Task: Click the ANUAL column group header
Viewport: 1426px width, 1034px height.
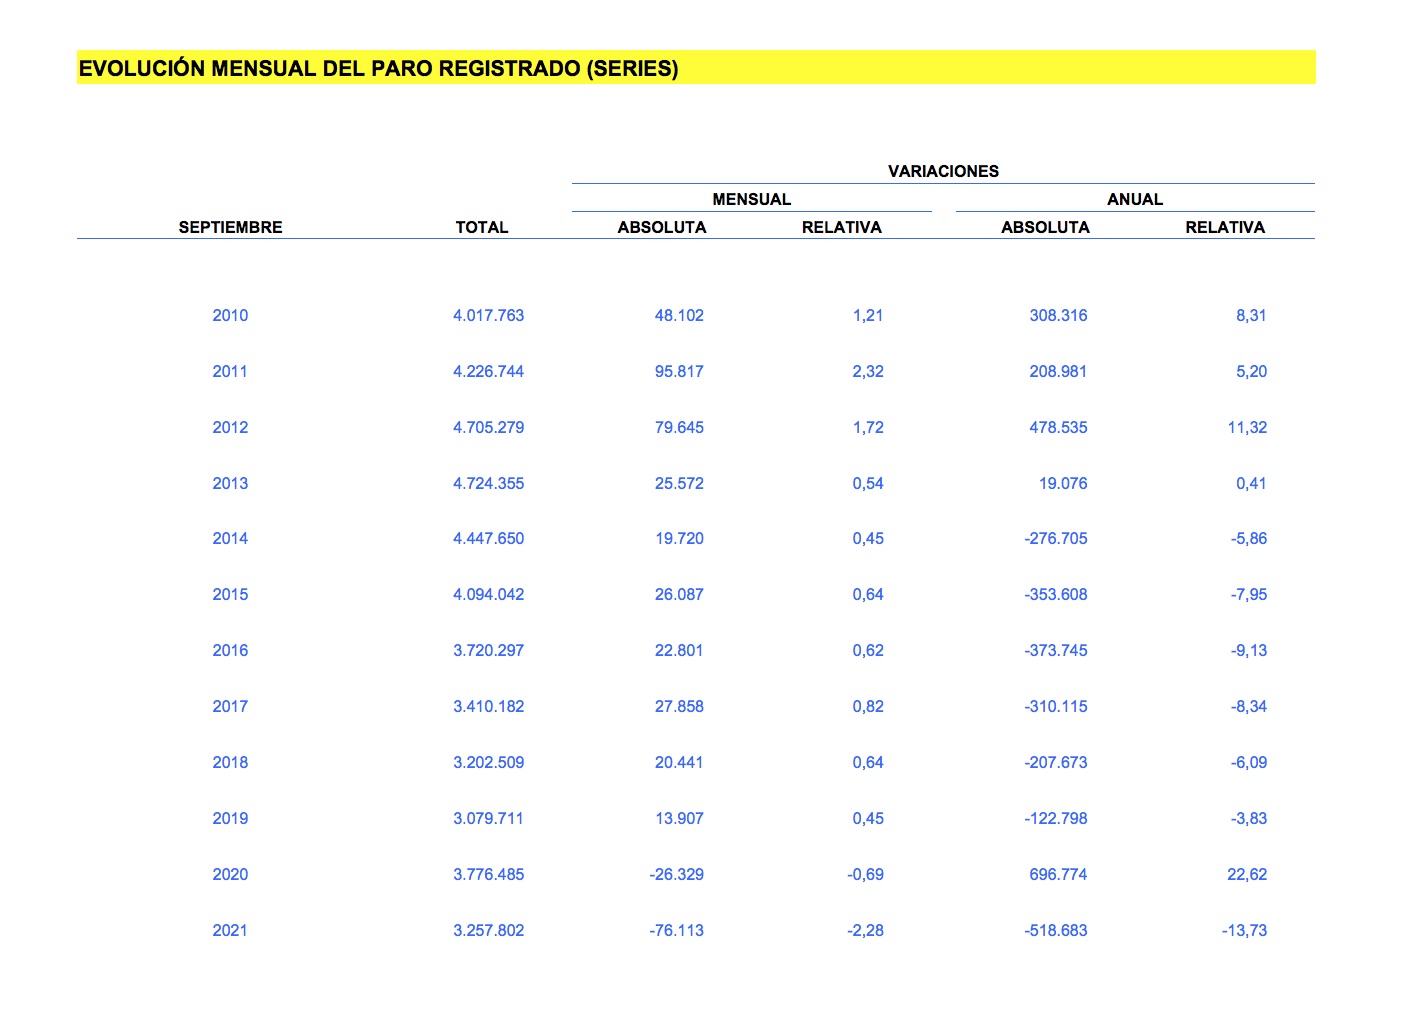Action: [x=1134, y=199]
